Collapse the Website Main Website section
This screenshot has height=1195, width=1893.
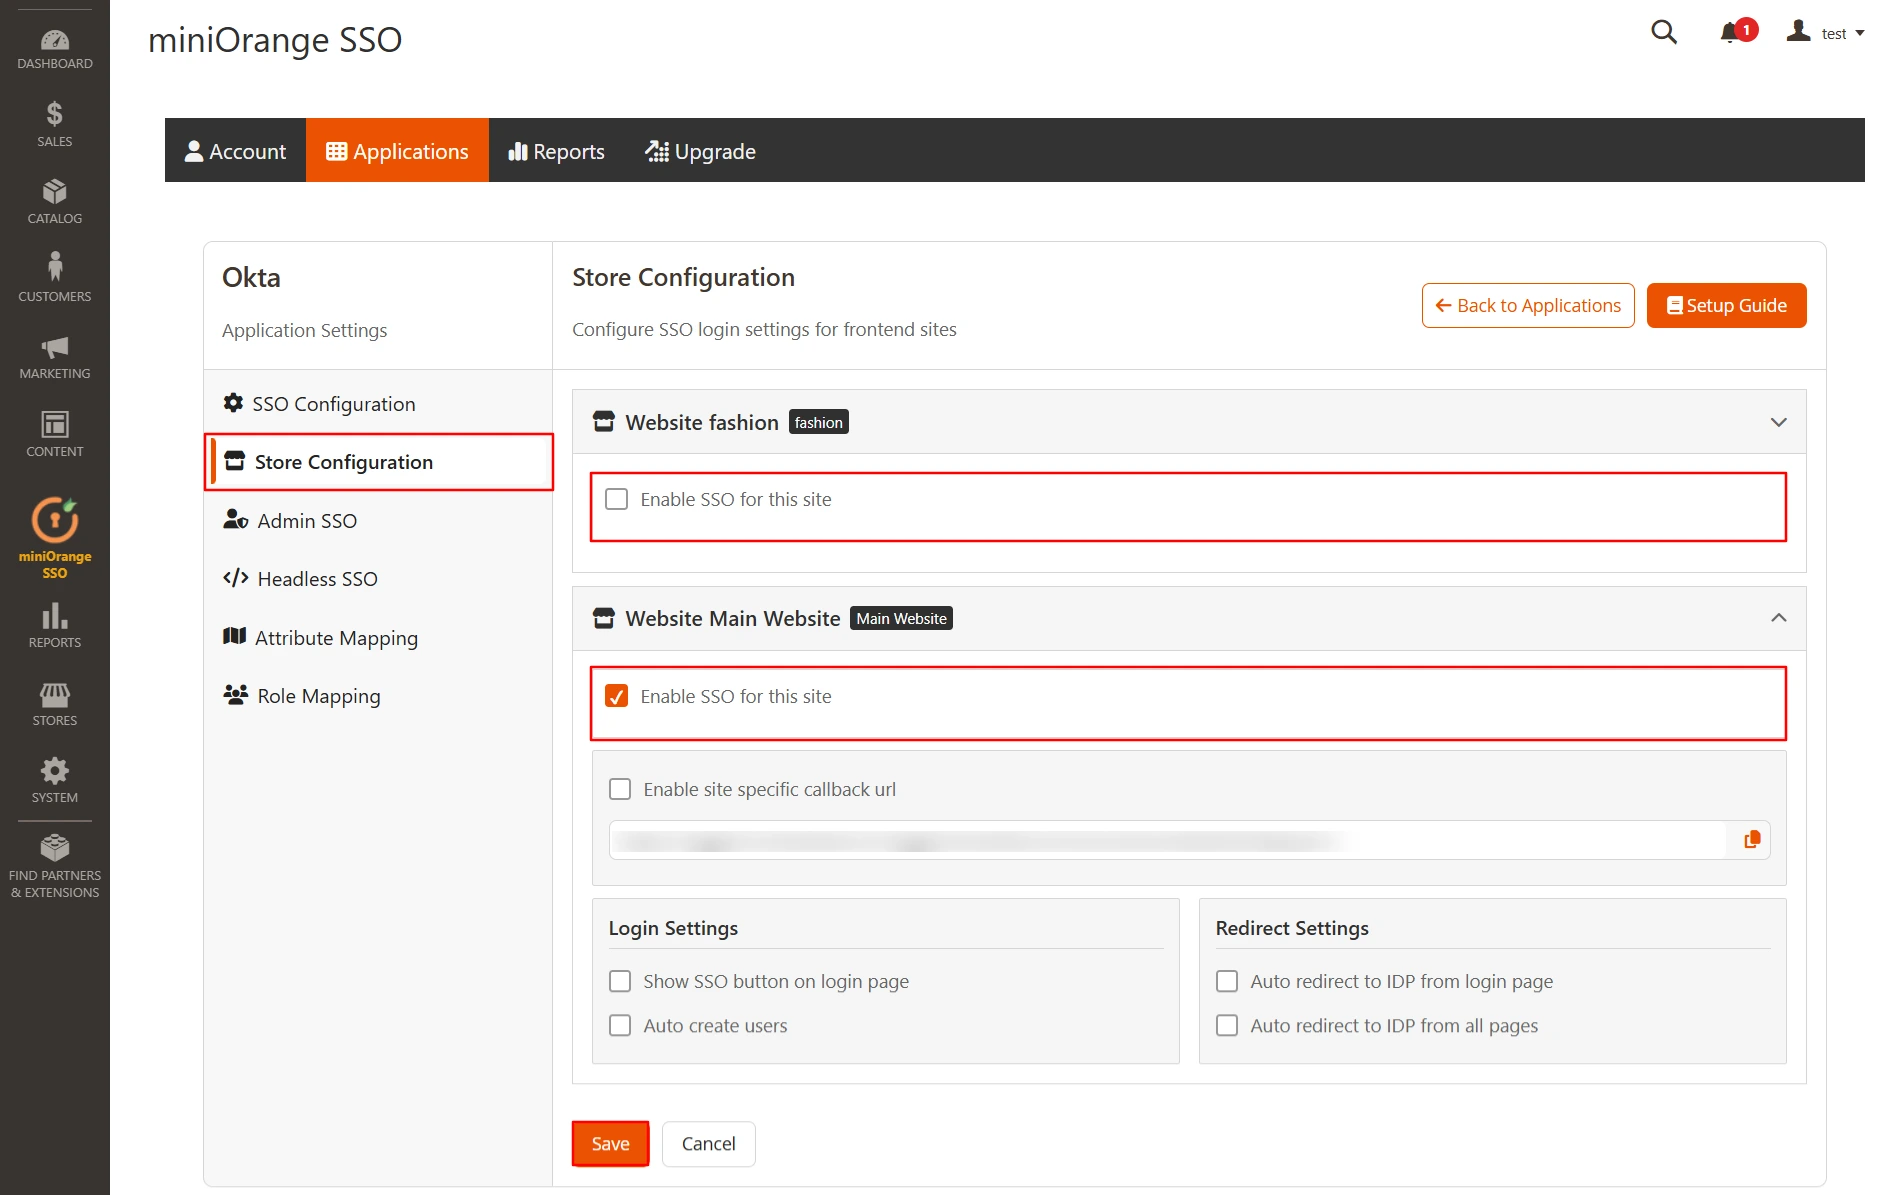1779,618
